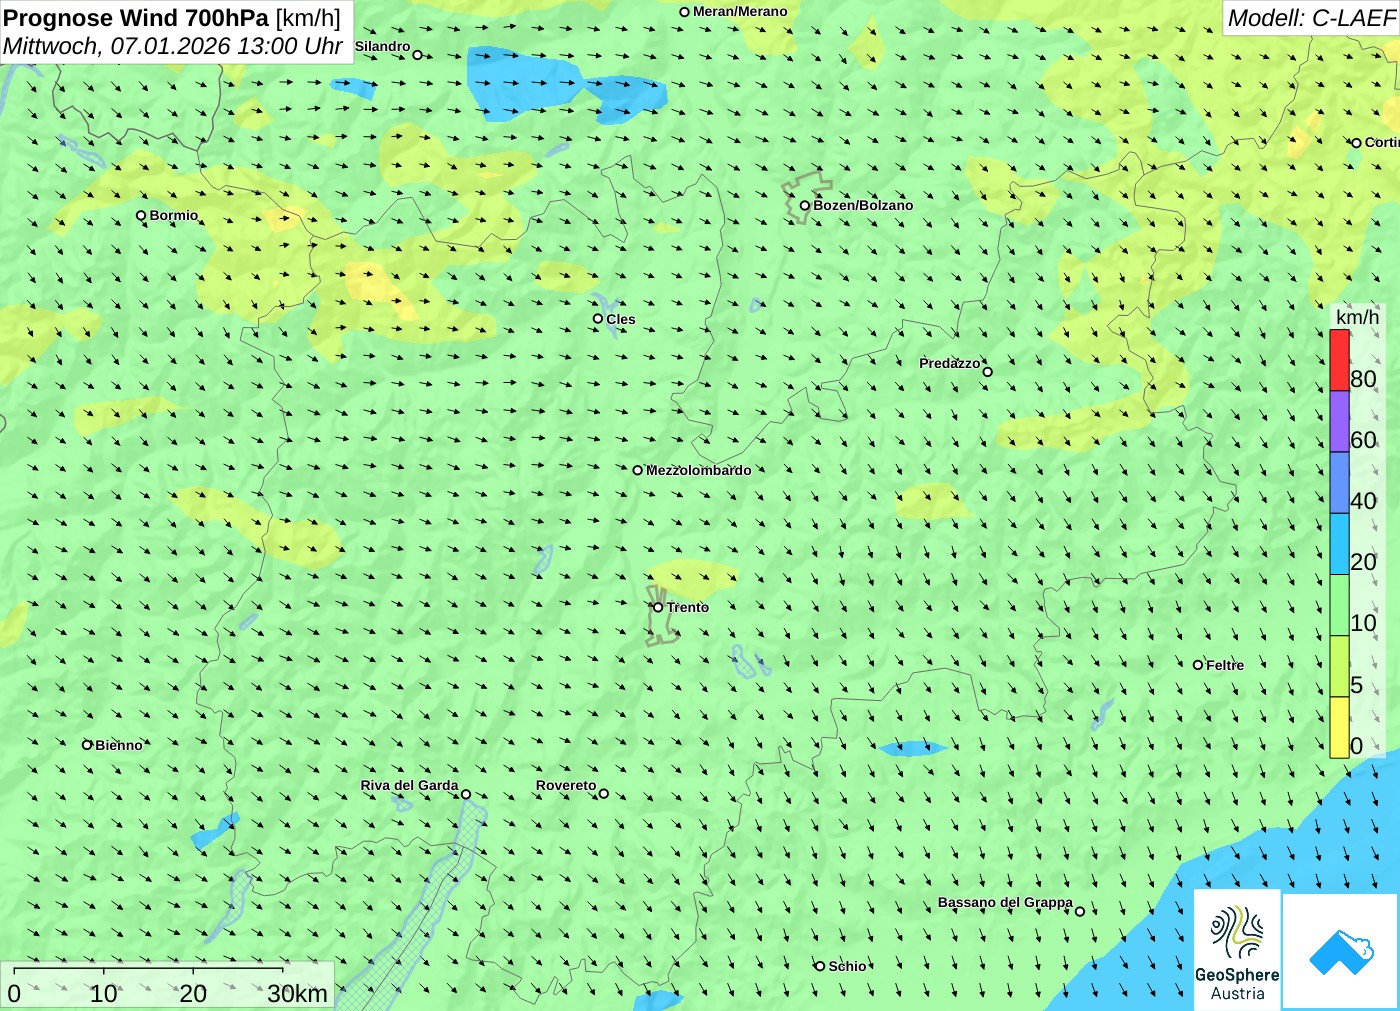Click the red 80 km/h legend color
The width and height of the screenshot is (1400, 1011).
(1339, 360)
